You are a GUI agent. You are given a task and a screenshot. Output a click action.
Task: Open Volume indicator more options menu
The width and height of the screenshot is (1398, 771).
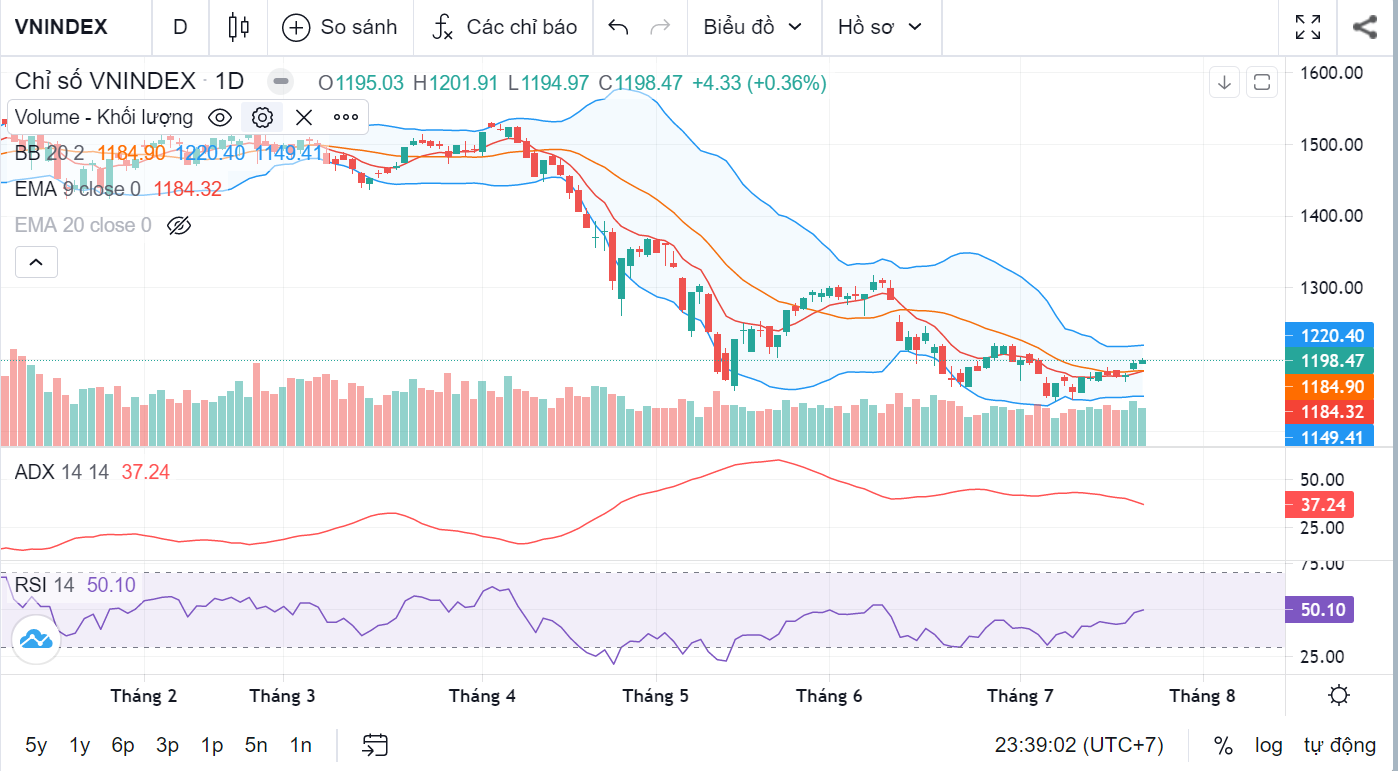[x=346, y=117]
